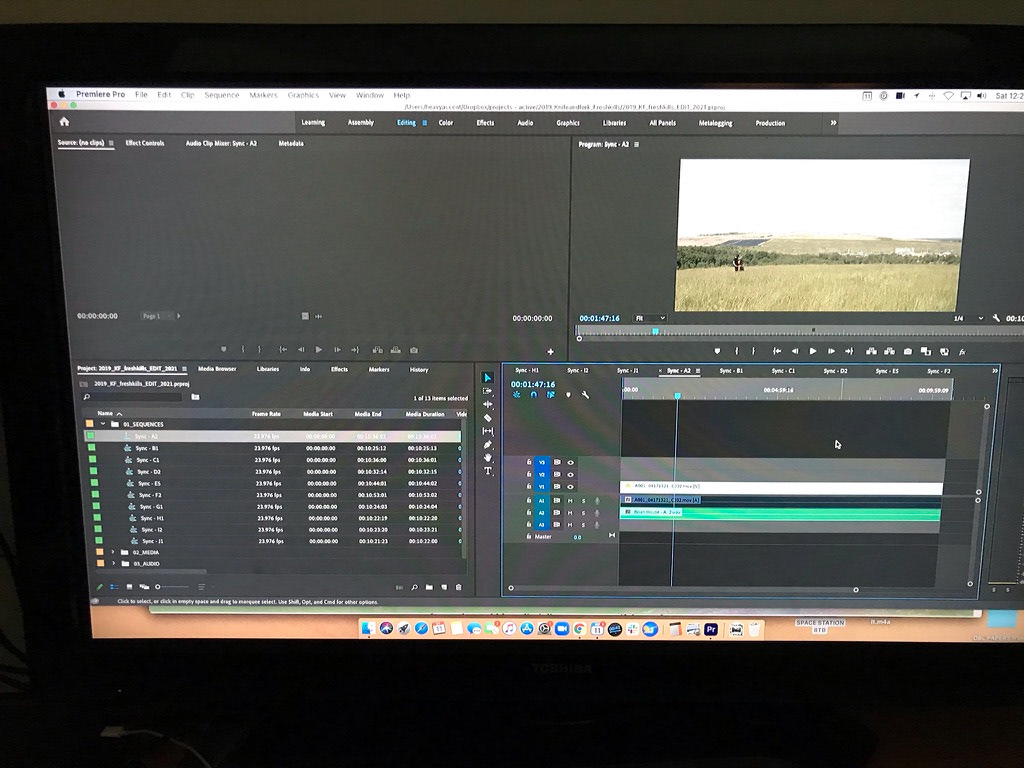Select the Ripple Edit tool
The image size is (1024, 768).
[487, 404]
